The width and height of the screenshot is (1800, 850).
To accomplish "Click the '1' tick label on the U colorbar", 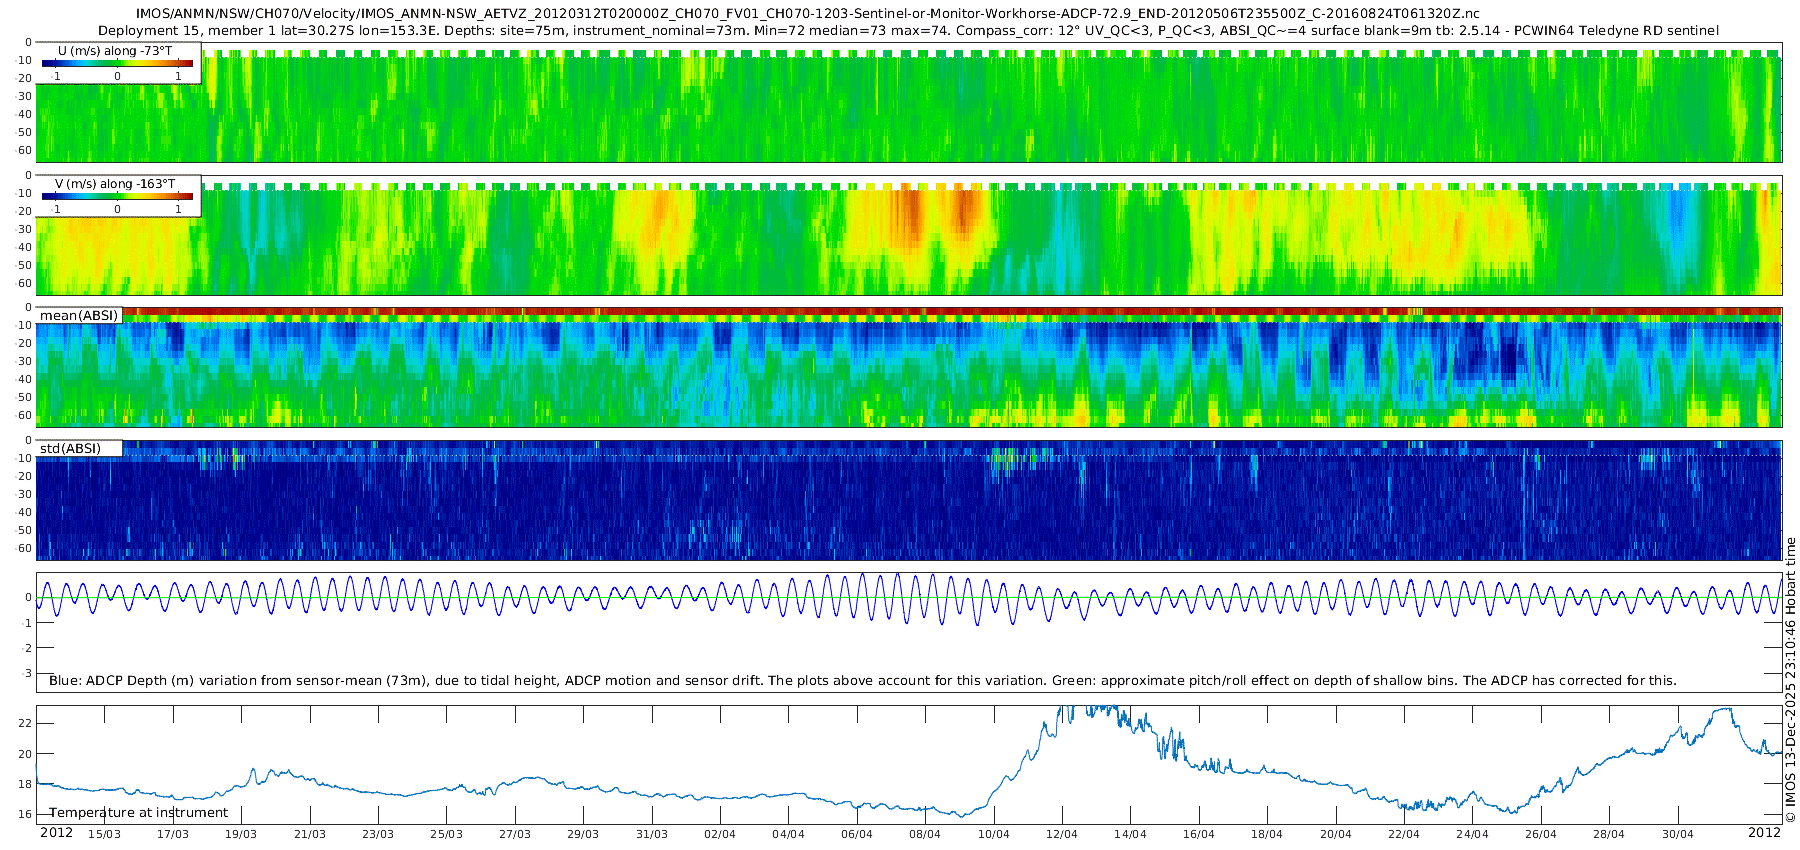I will [179, 76].
